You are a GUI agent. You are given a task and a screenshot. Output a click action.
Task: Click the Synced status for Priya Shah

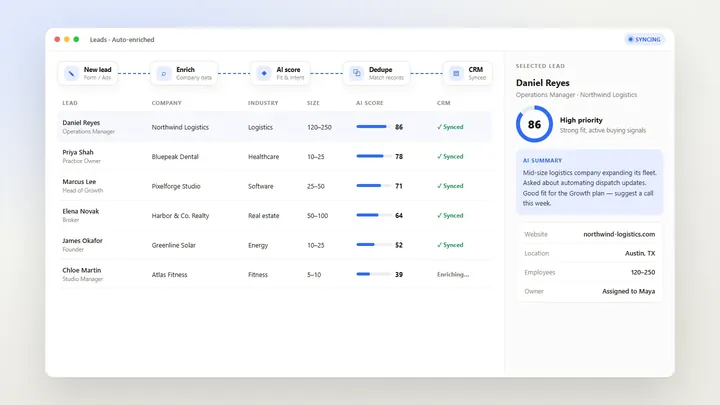coord(450,156)
